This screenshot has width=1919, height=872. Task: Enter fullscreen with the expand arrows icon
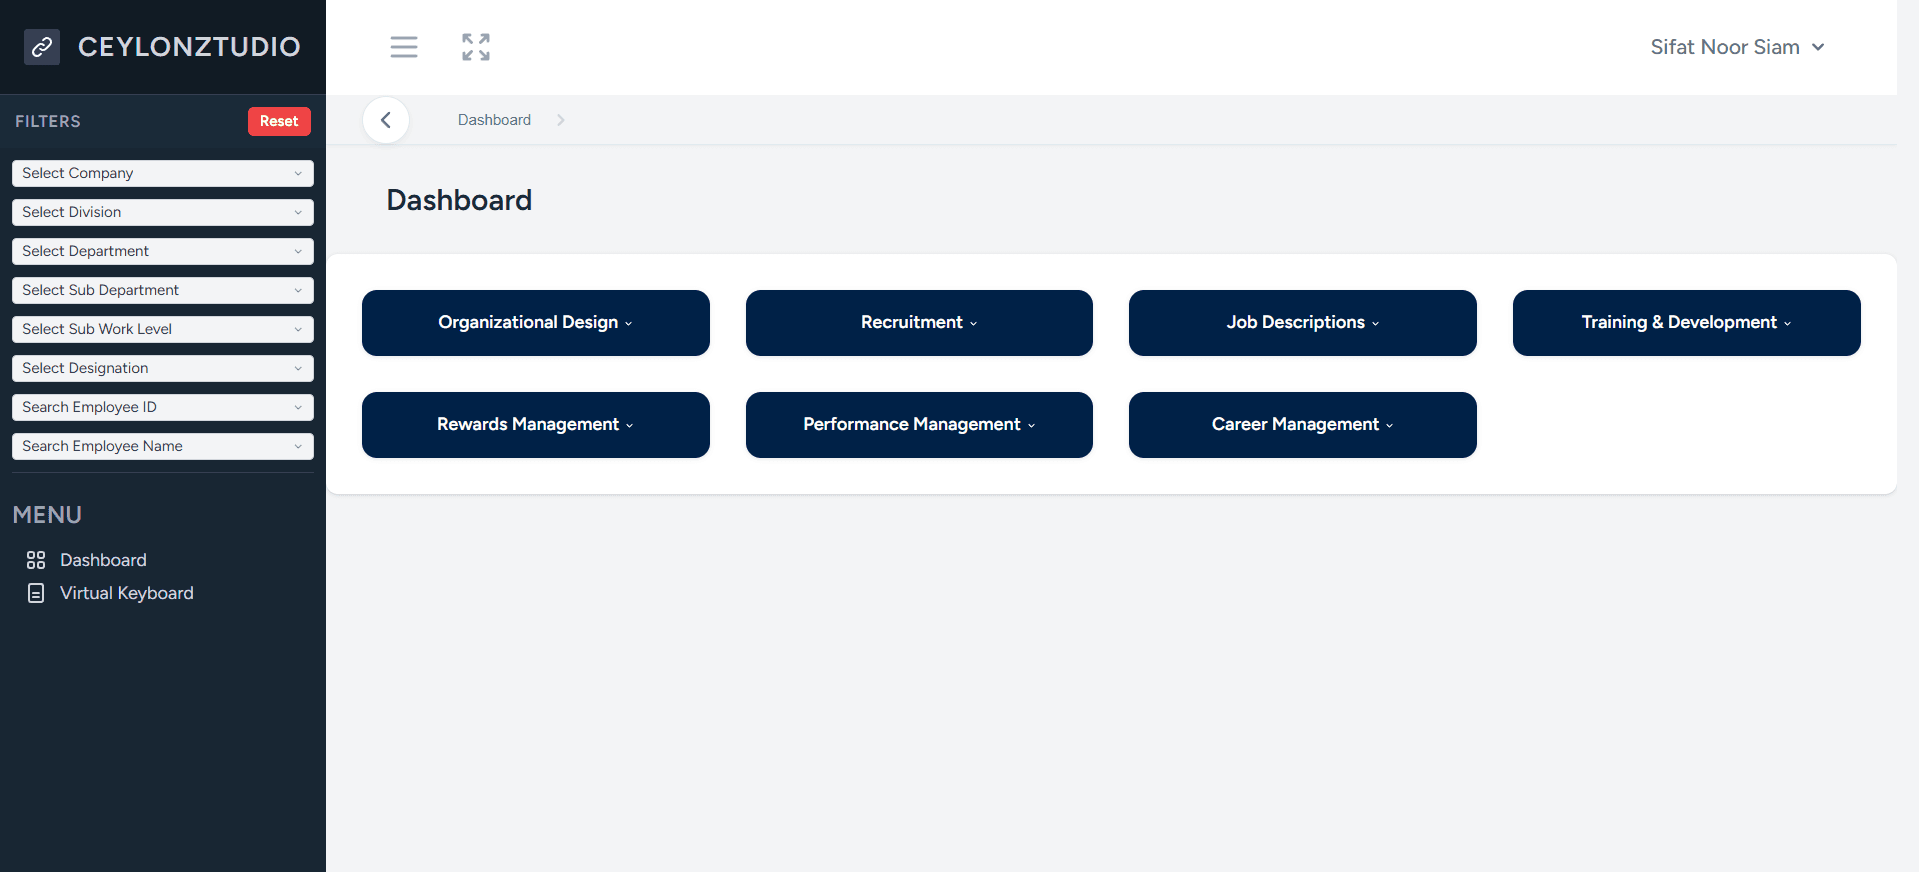(x=476, y=47)
